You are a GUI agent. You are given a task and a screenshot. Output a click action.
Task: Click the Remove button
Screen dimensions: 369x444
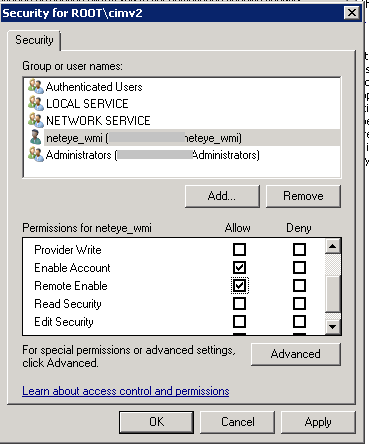pos(303,196)
